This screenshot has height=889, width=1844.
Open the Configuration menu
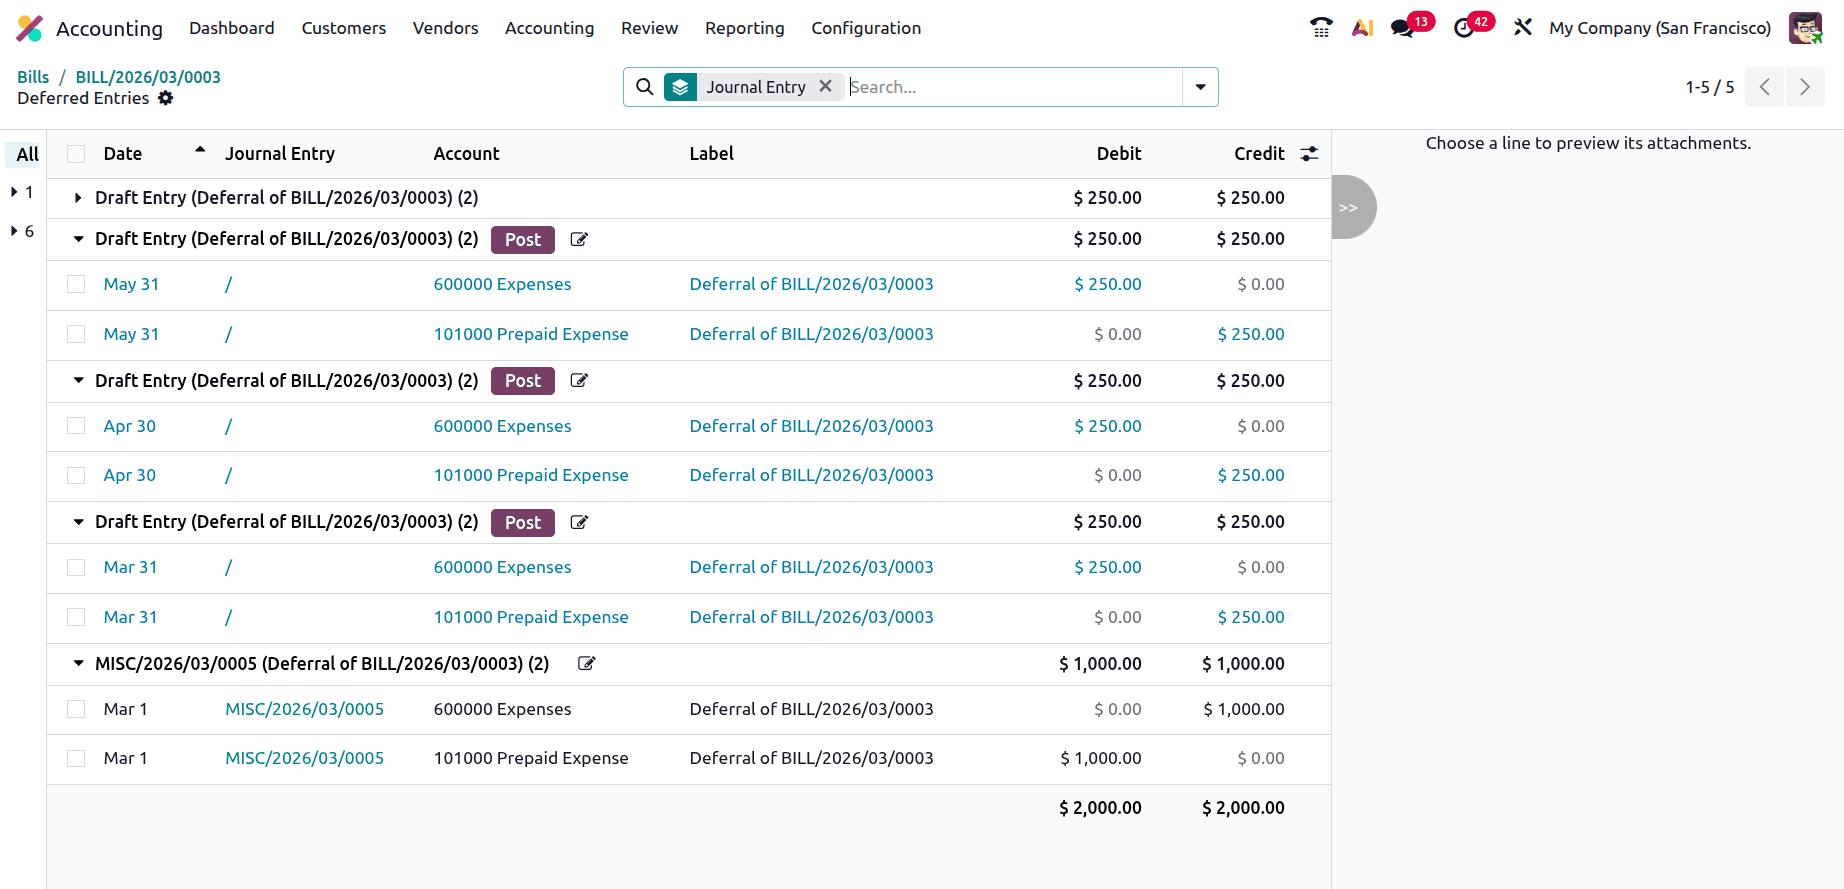tap(866, 28)
